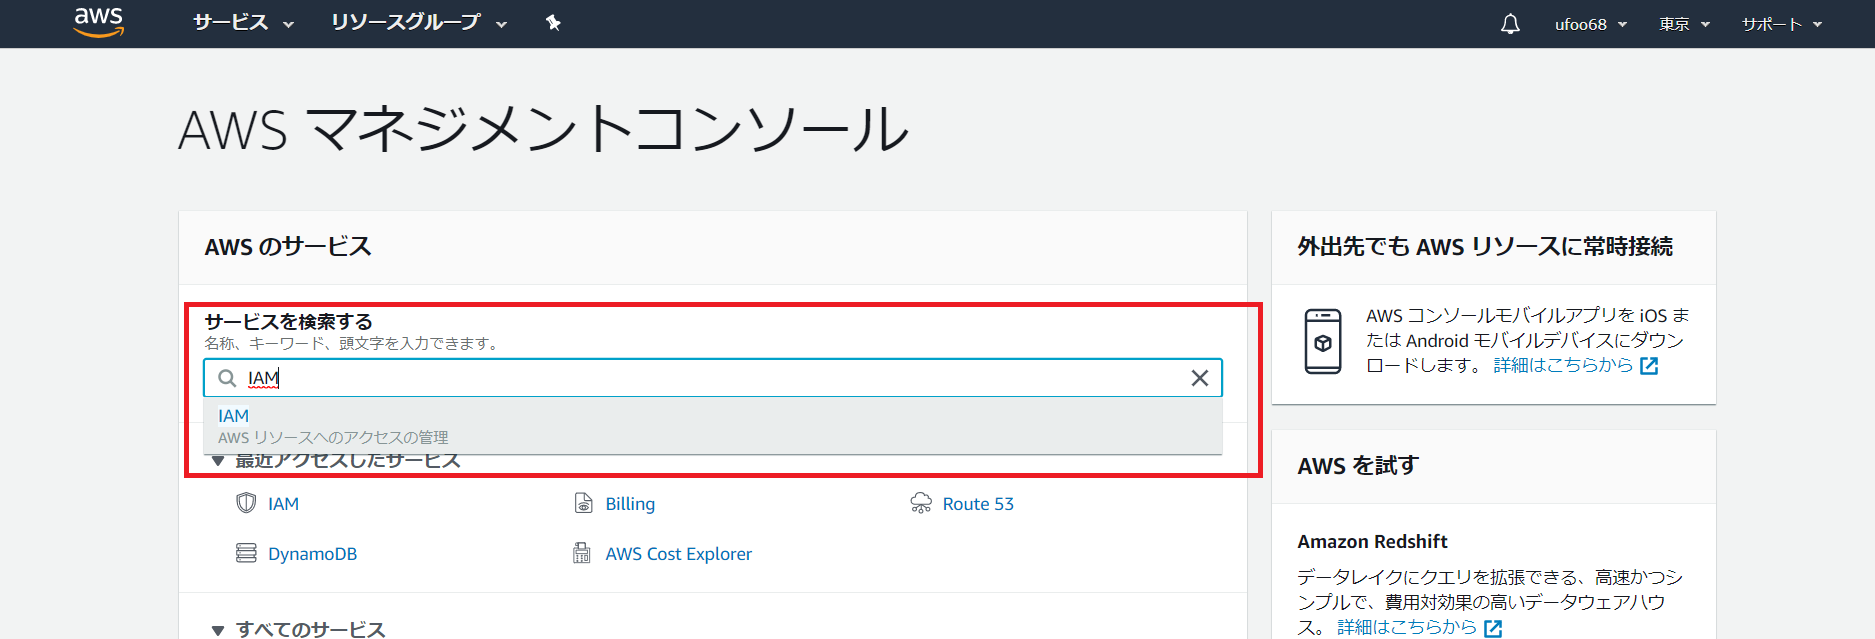Click the AWS を試す heading

[1358, 466]
